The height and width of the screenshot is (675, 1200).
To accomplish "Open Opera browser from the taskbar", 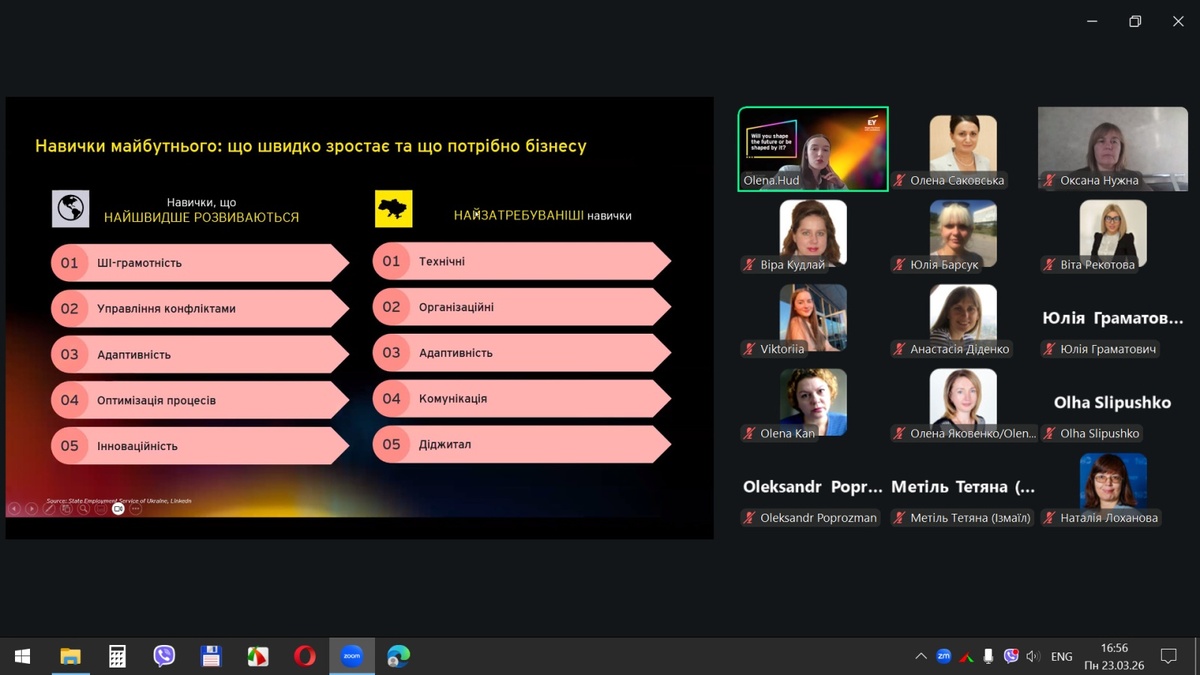I will click(x=305, y=656).
